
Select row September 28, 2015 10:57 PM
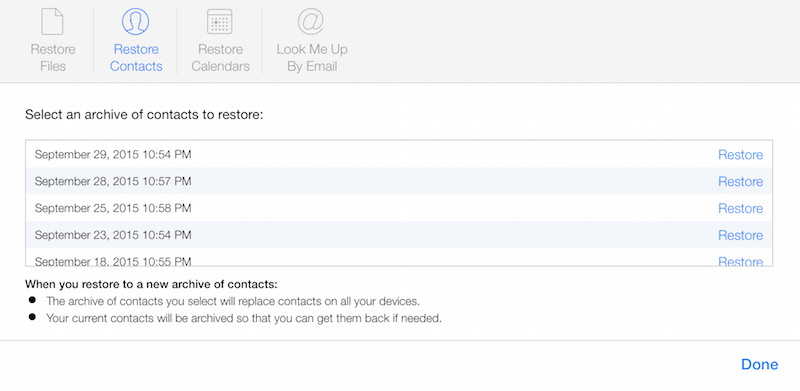click(399, 181)
